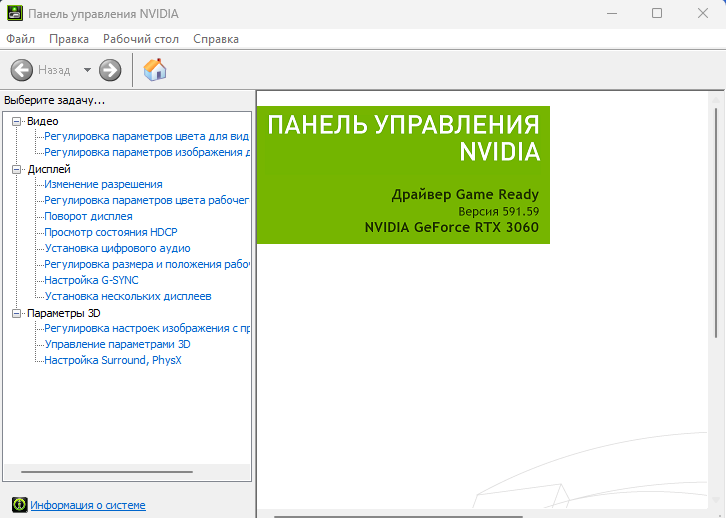The image size is (726, 518).
Task: Click the Forward arrow icon
Action: (110, 70)
